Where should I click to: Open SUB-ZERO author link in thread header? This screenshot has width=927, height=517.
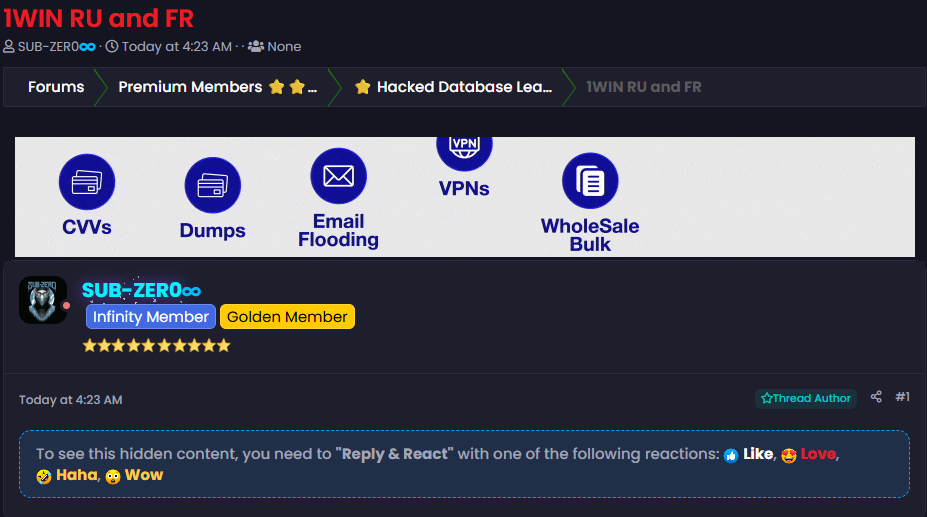(x=57, y=46)
